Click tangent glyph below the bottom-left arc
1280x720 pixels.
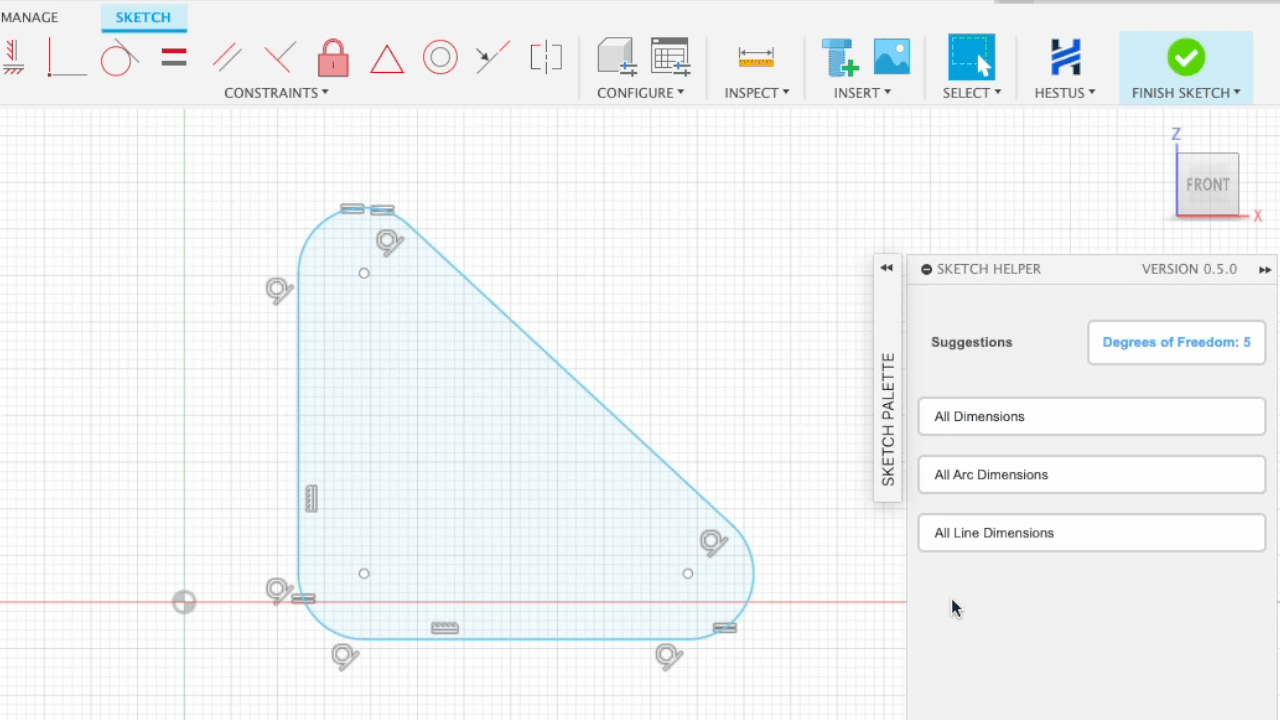pos(345,656)
